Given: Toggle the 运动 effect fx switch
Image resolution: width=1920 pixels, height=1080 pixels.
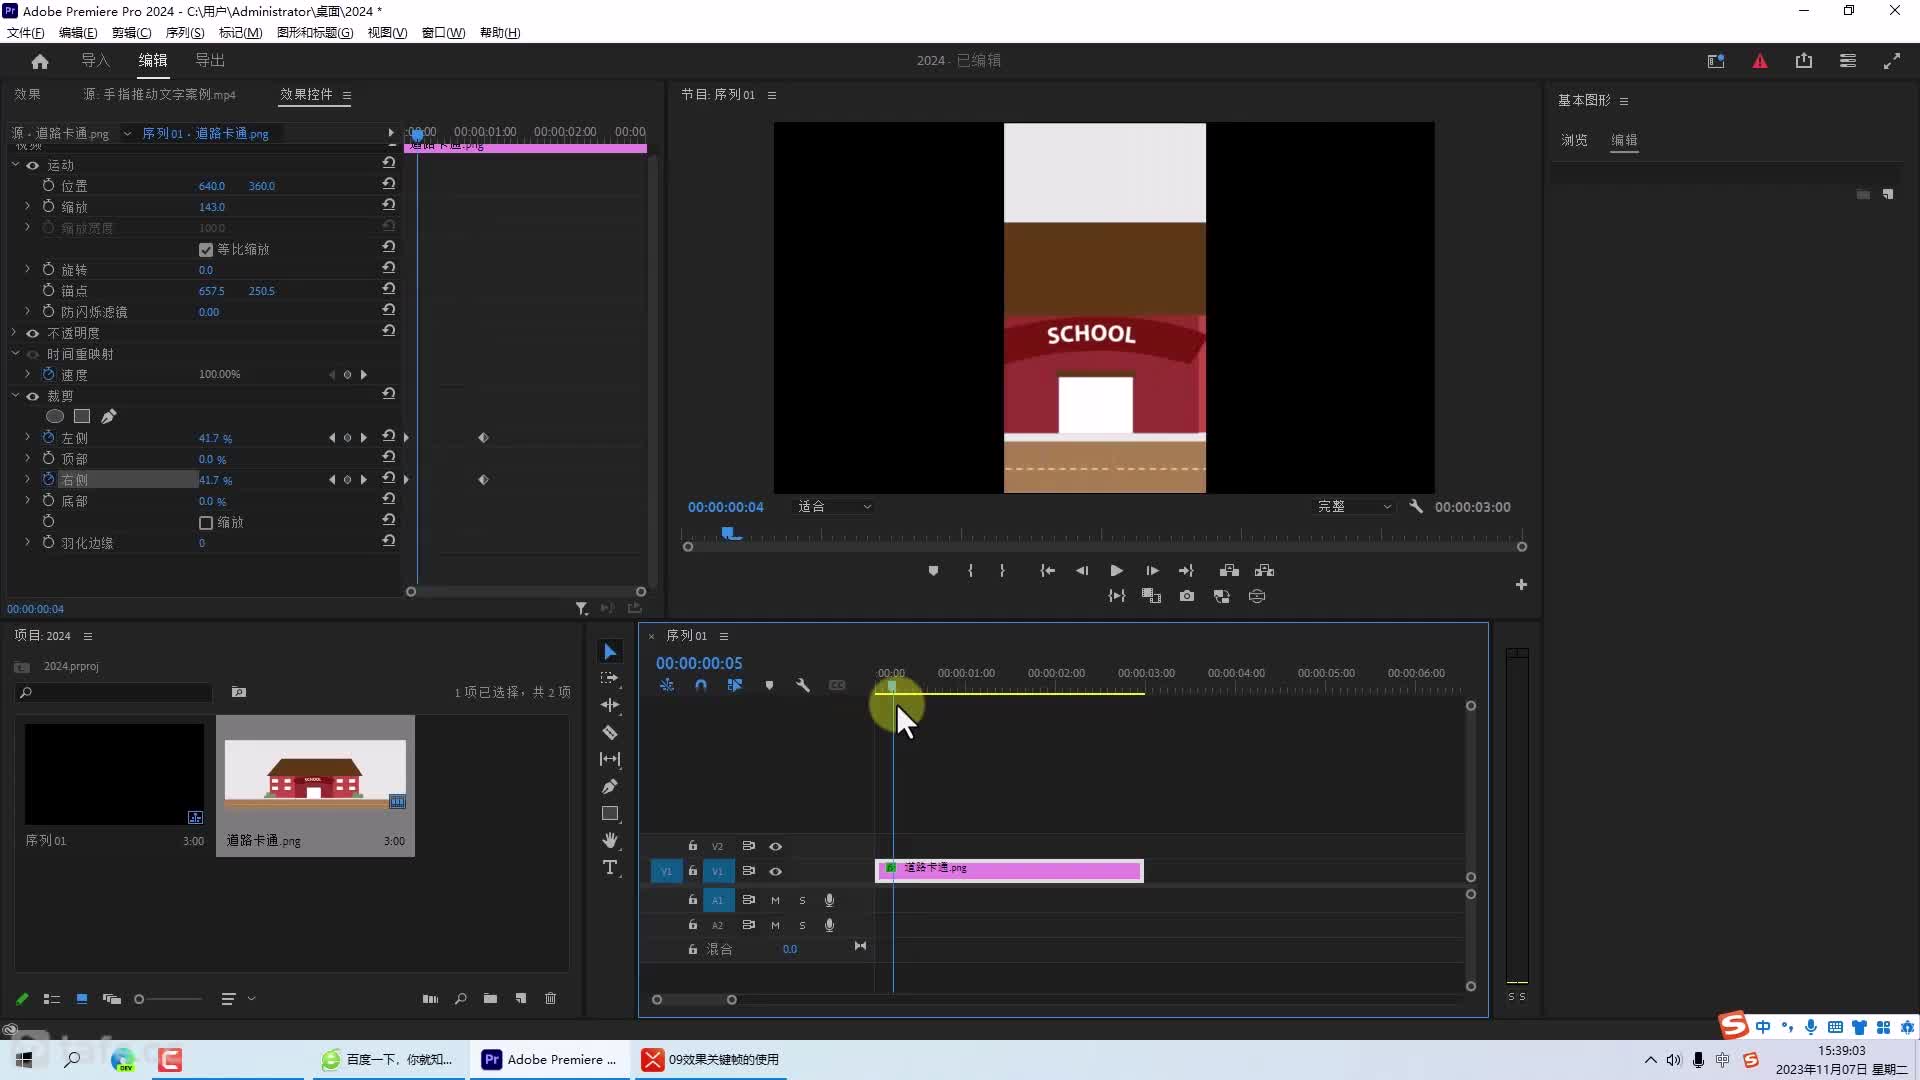Looking at the screenshot, I should coord(32,165).
